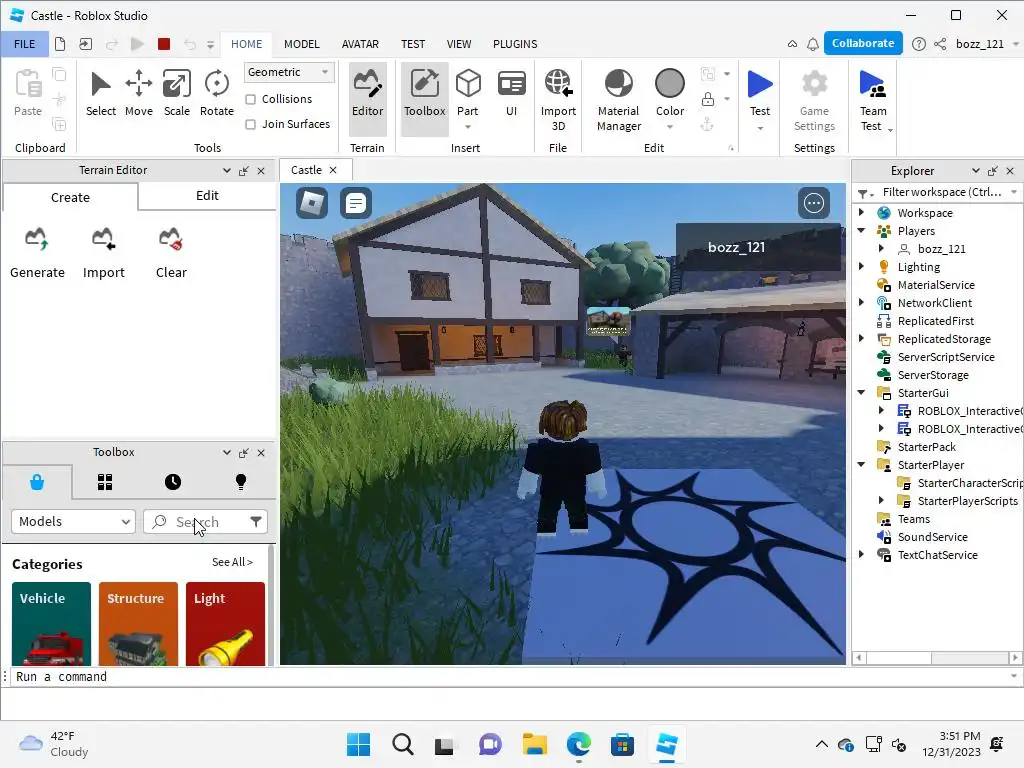The width and height of the screenshot is (1024, 768).
Task: Choose the Scale tool
Action: [x=176, y=93]
